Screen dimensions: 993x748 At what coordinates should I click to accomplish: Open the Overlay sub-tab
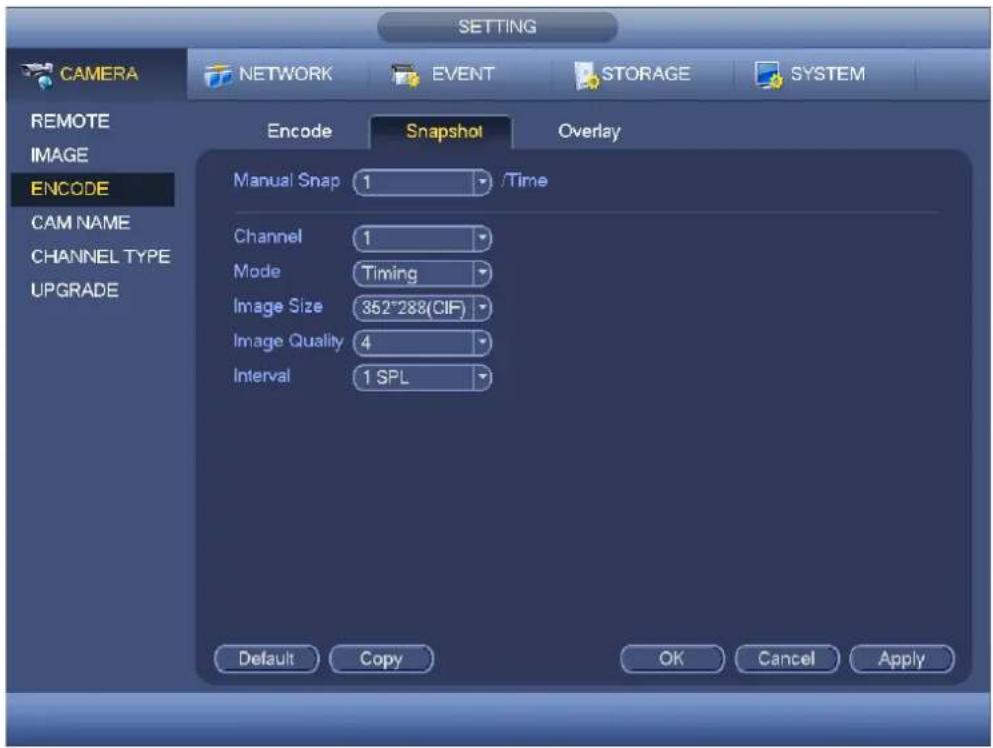click(589, 132)
